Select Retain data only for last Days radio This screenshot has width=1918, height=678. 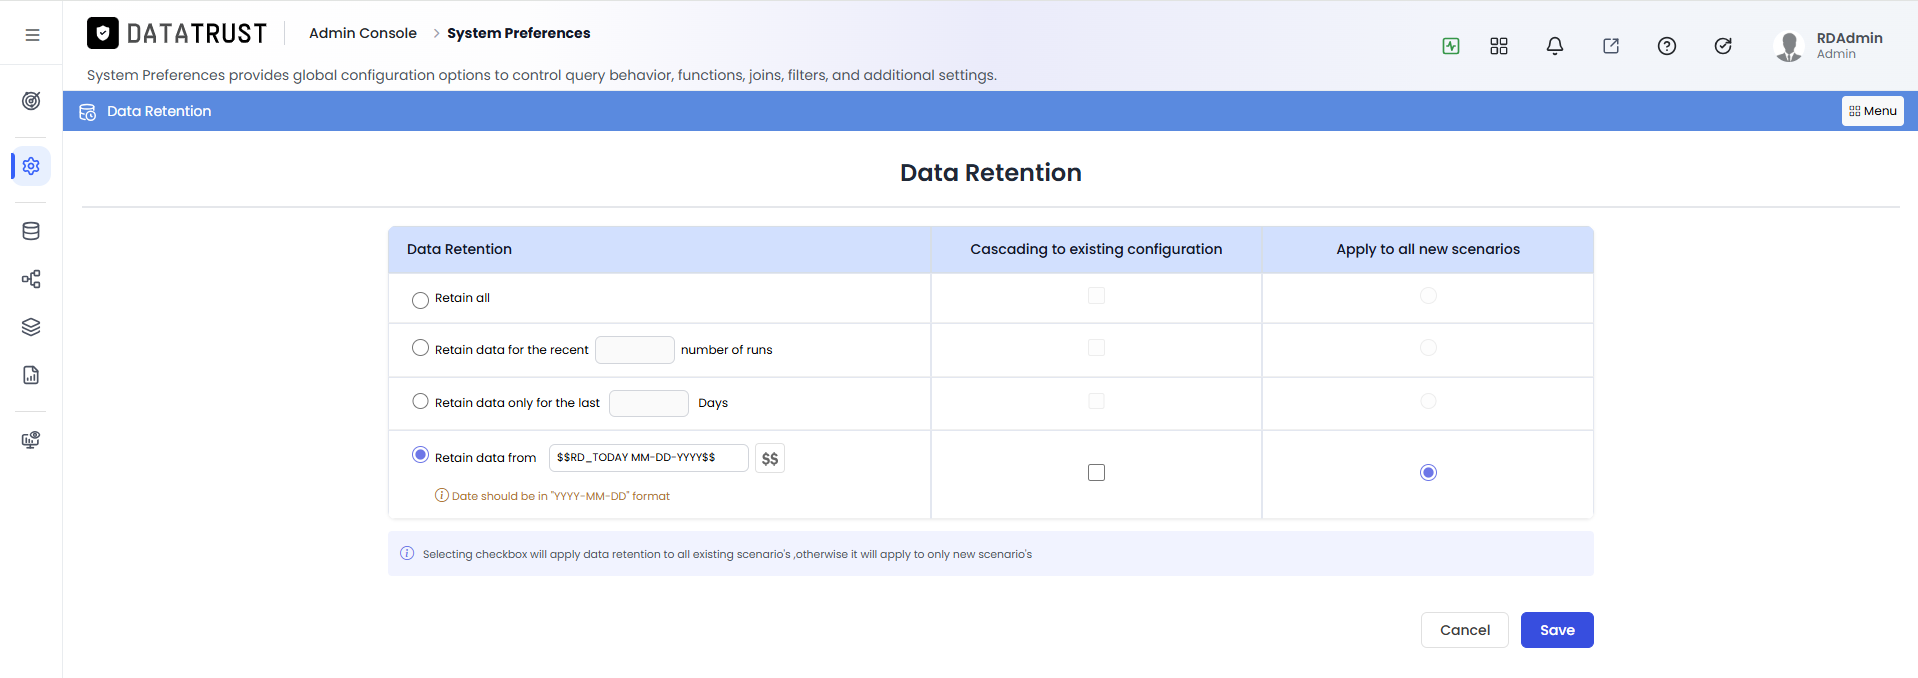coord(420,401)
